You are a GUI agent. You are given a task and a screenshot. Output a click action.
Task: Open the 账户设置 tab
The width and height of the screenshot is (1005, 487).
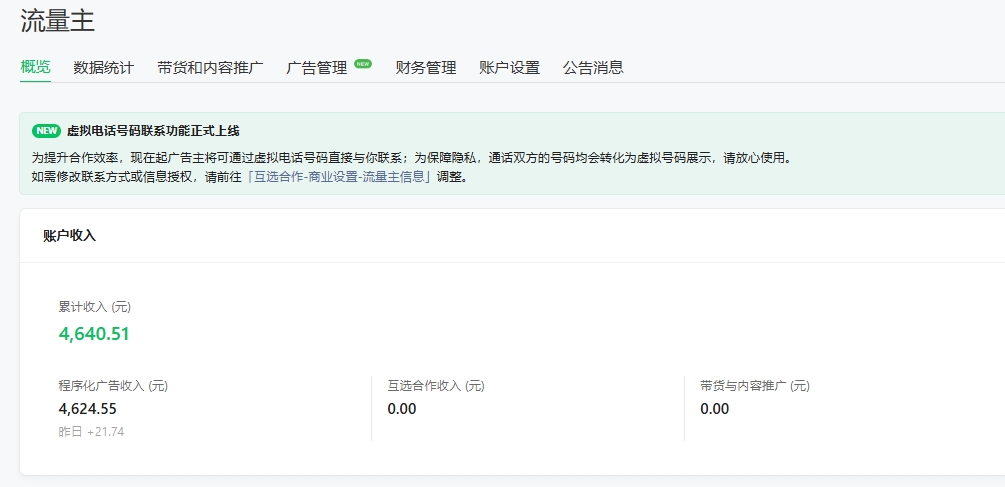pos(509,68)
